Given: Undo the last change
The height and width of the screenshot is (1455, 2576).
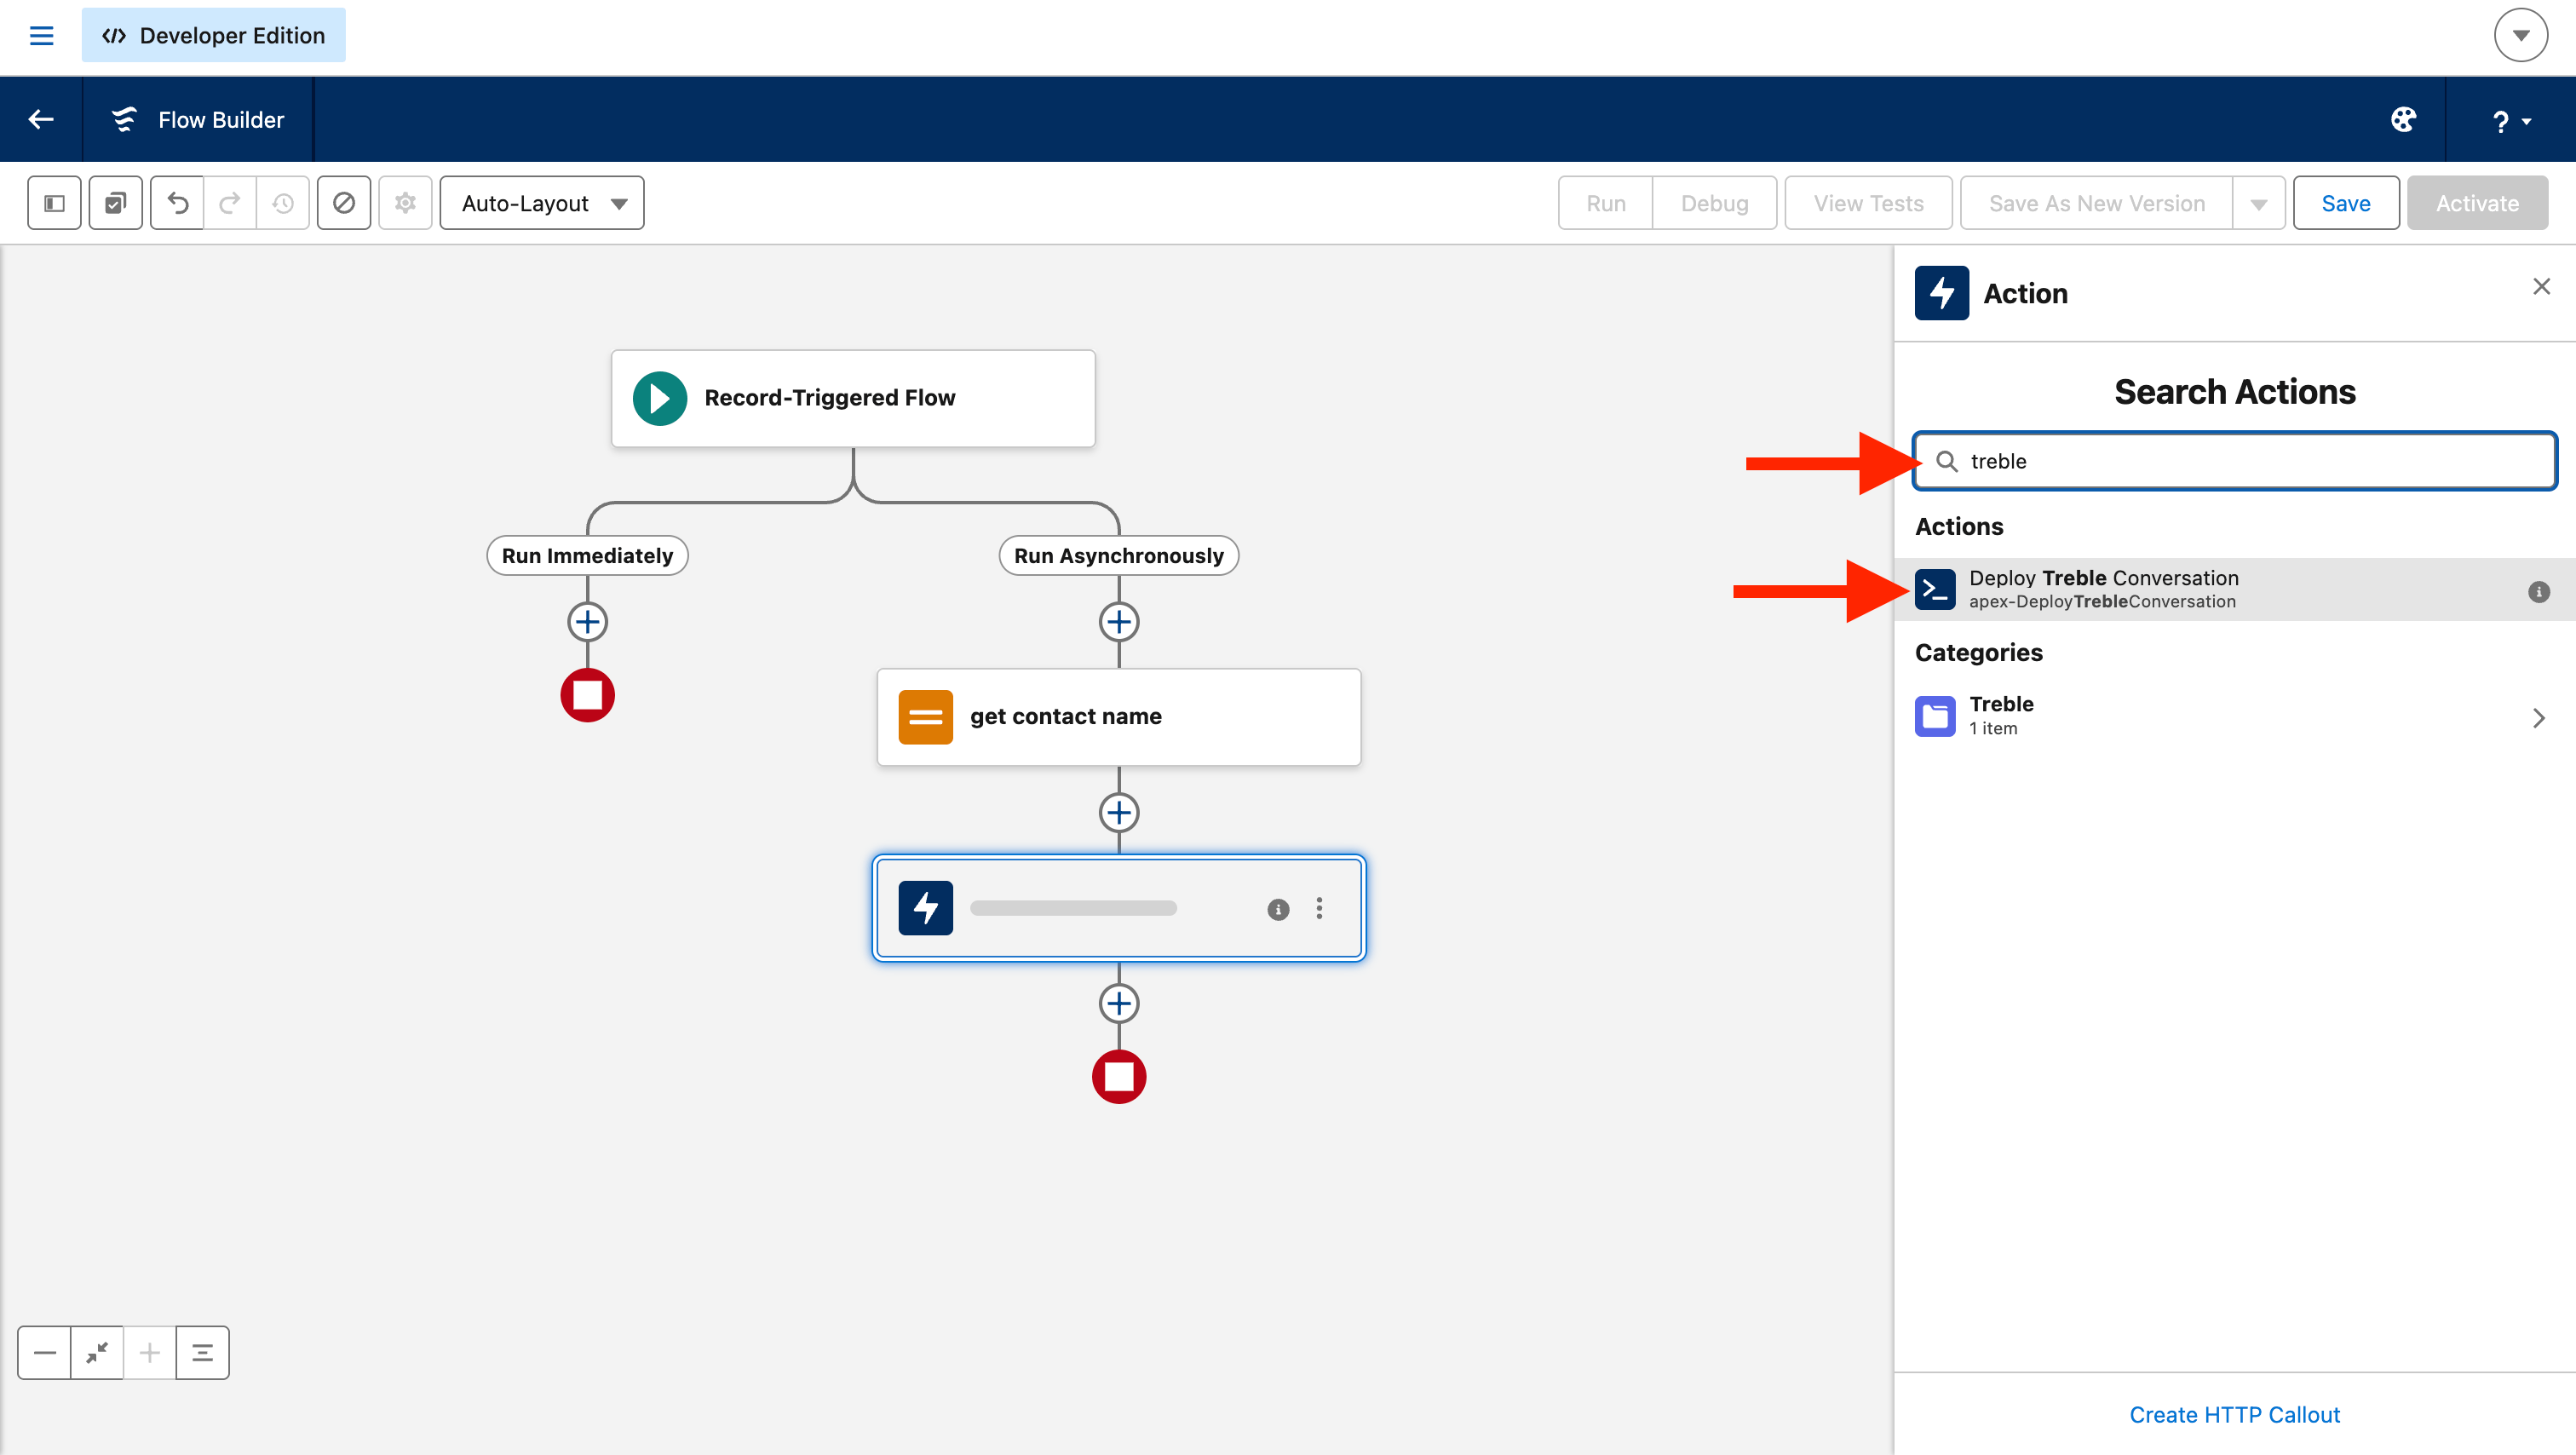Looking at the screenshot, I should tap(178, 203).
